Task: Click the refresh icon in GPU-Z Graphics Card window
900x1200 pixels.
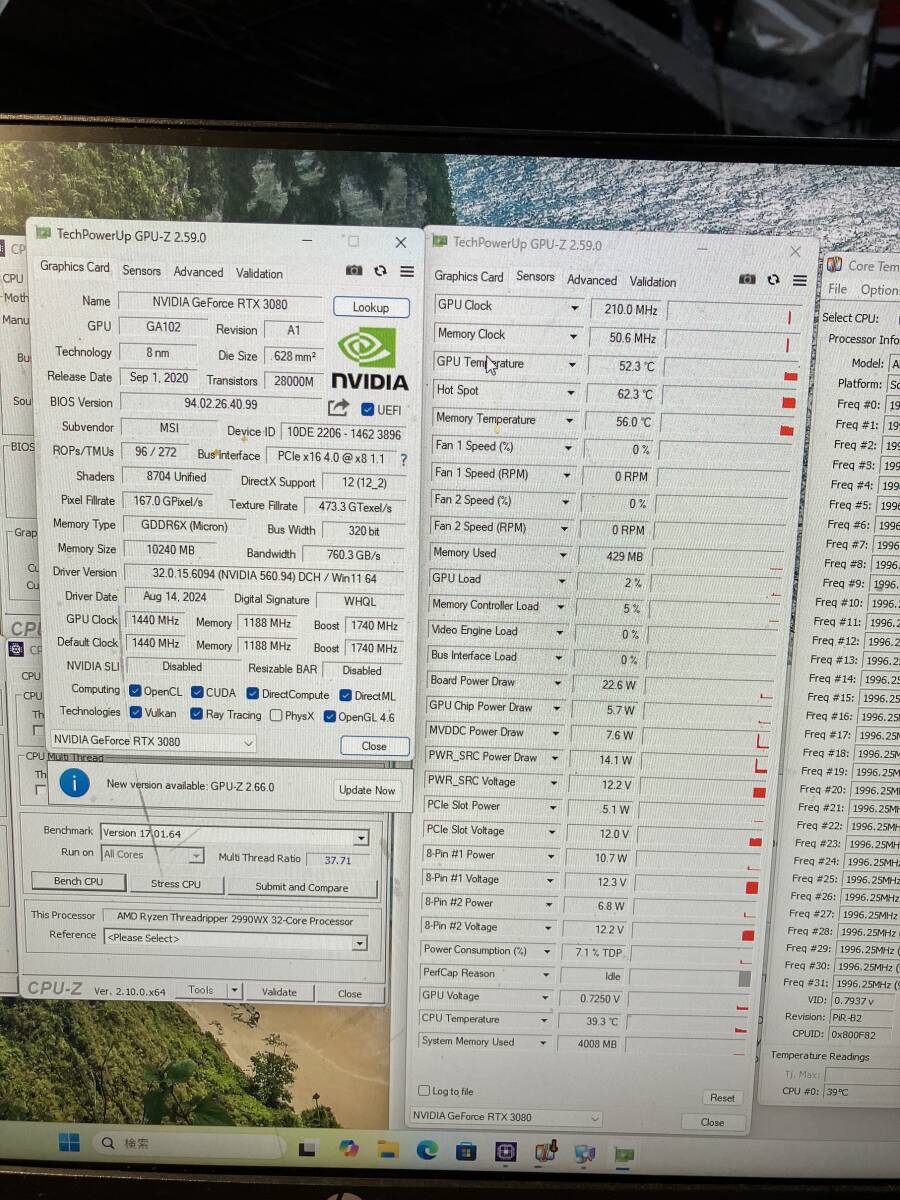Action: [380, 271]
